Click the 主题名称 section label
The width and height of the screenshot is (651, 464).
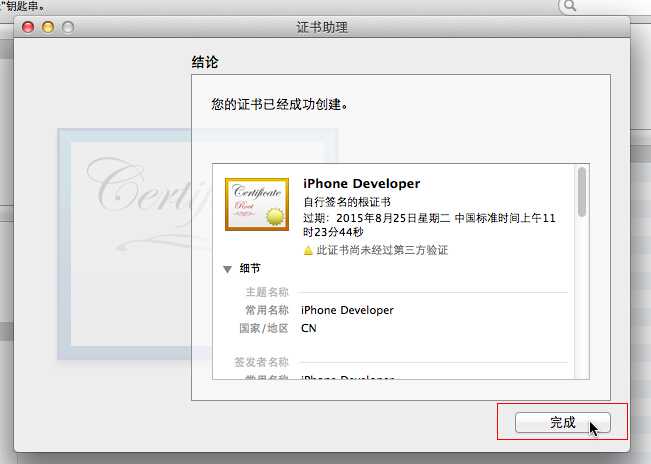[267, 292]
